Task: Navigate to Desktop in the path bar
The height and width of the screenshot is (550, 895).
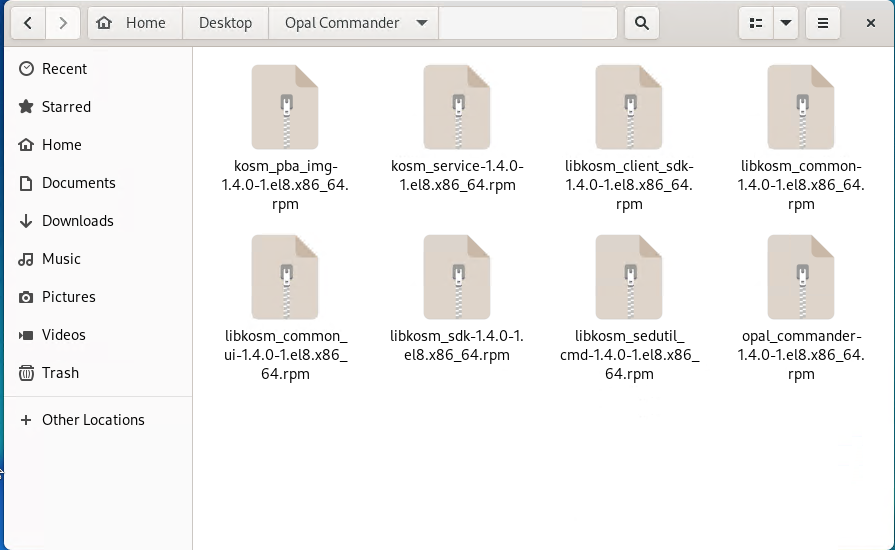Action: 225,23
